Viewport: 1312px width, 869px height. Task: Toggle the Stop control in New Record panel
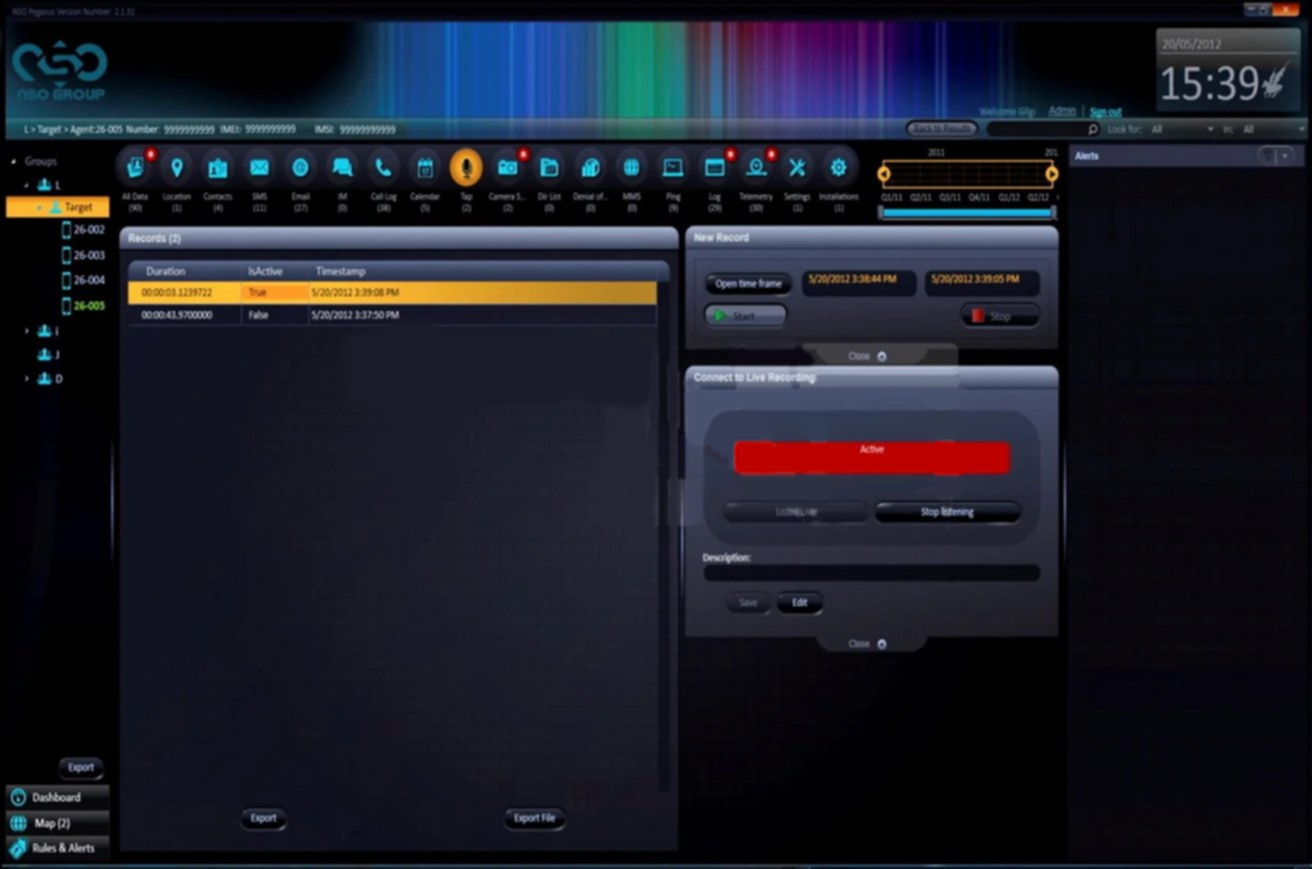[x=998, y=315]
